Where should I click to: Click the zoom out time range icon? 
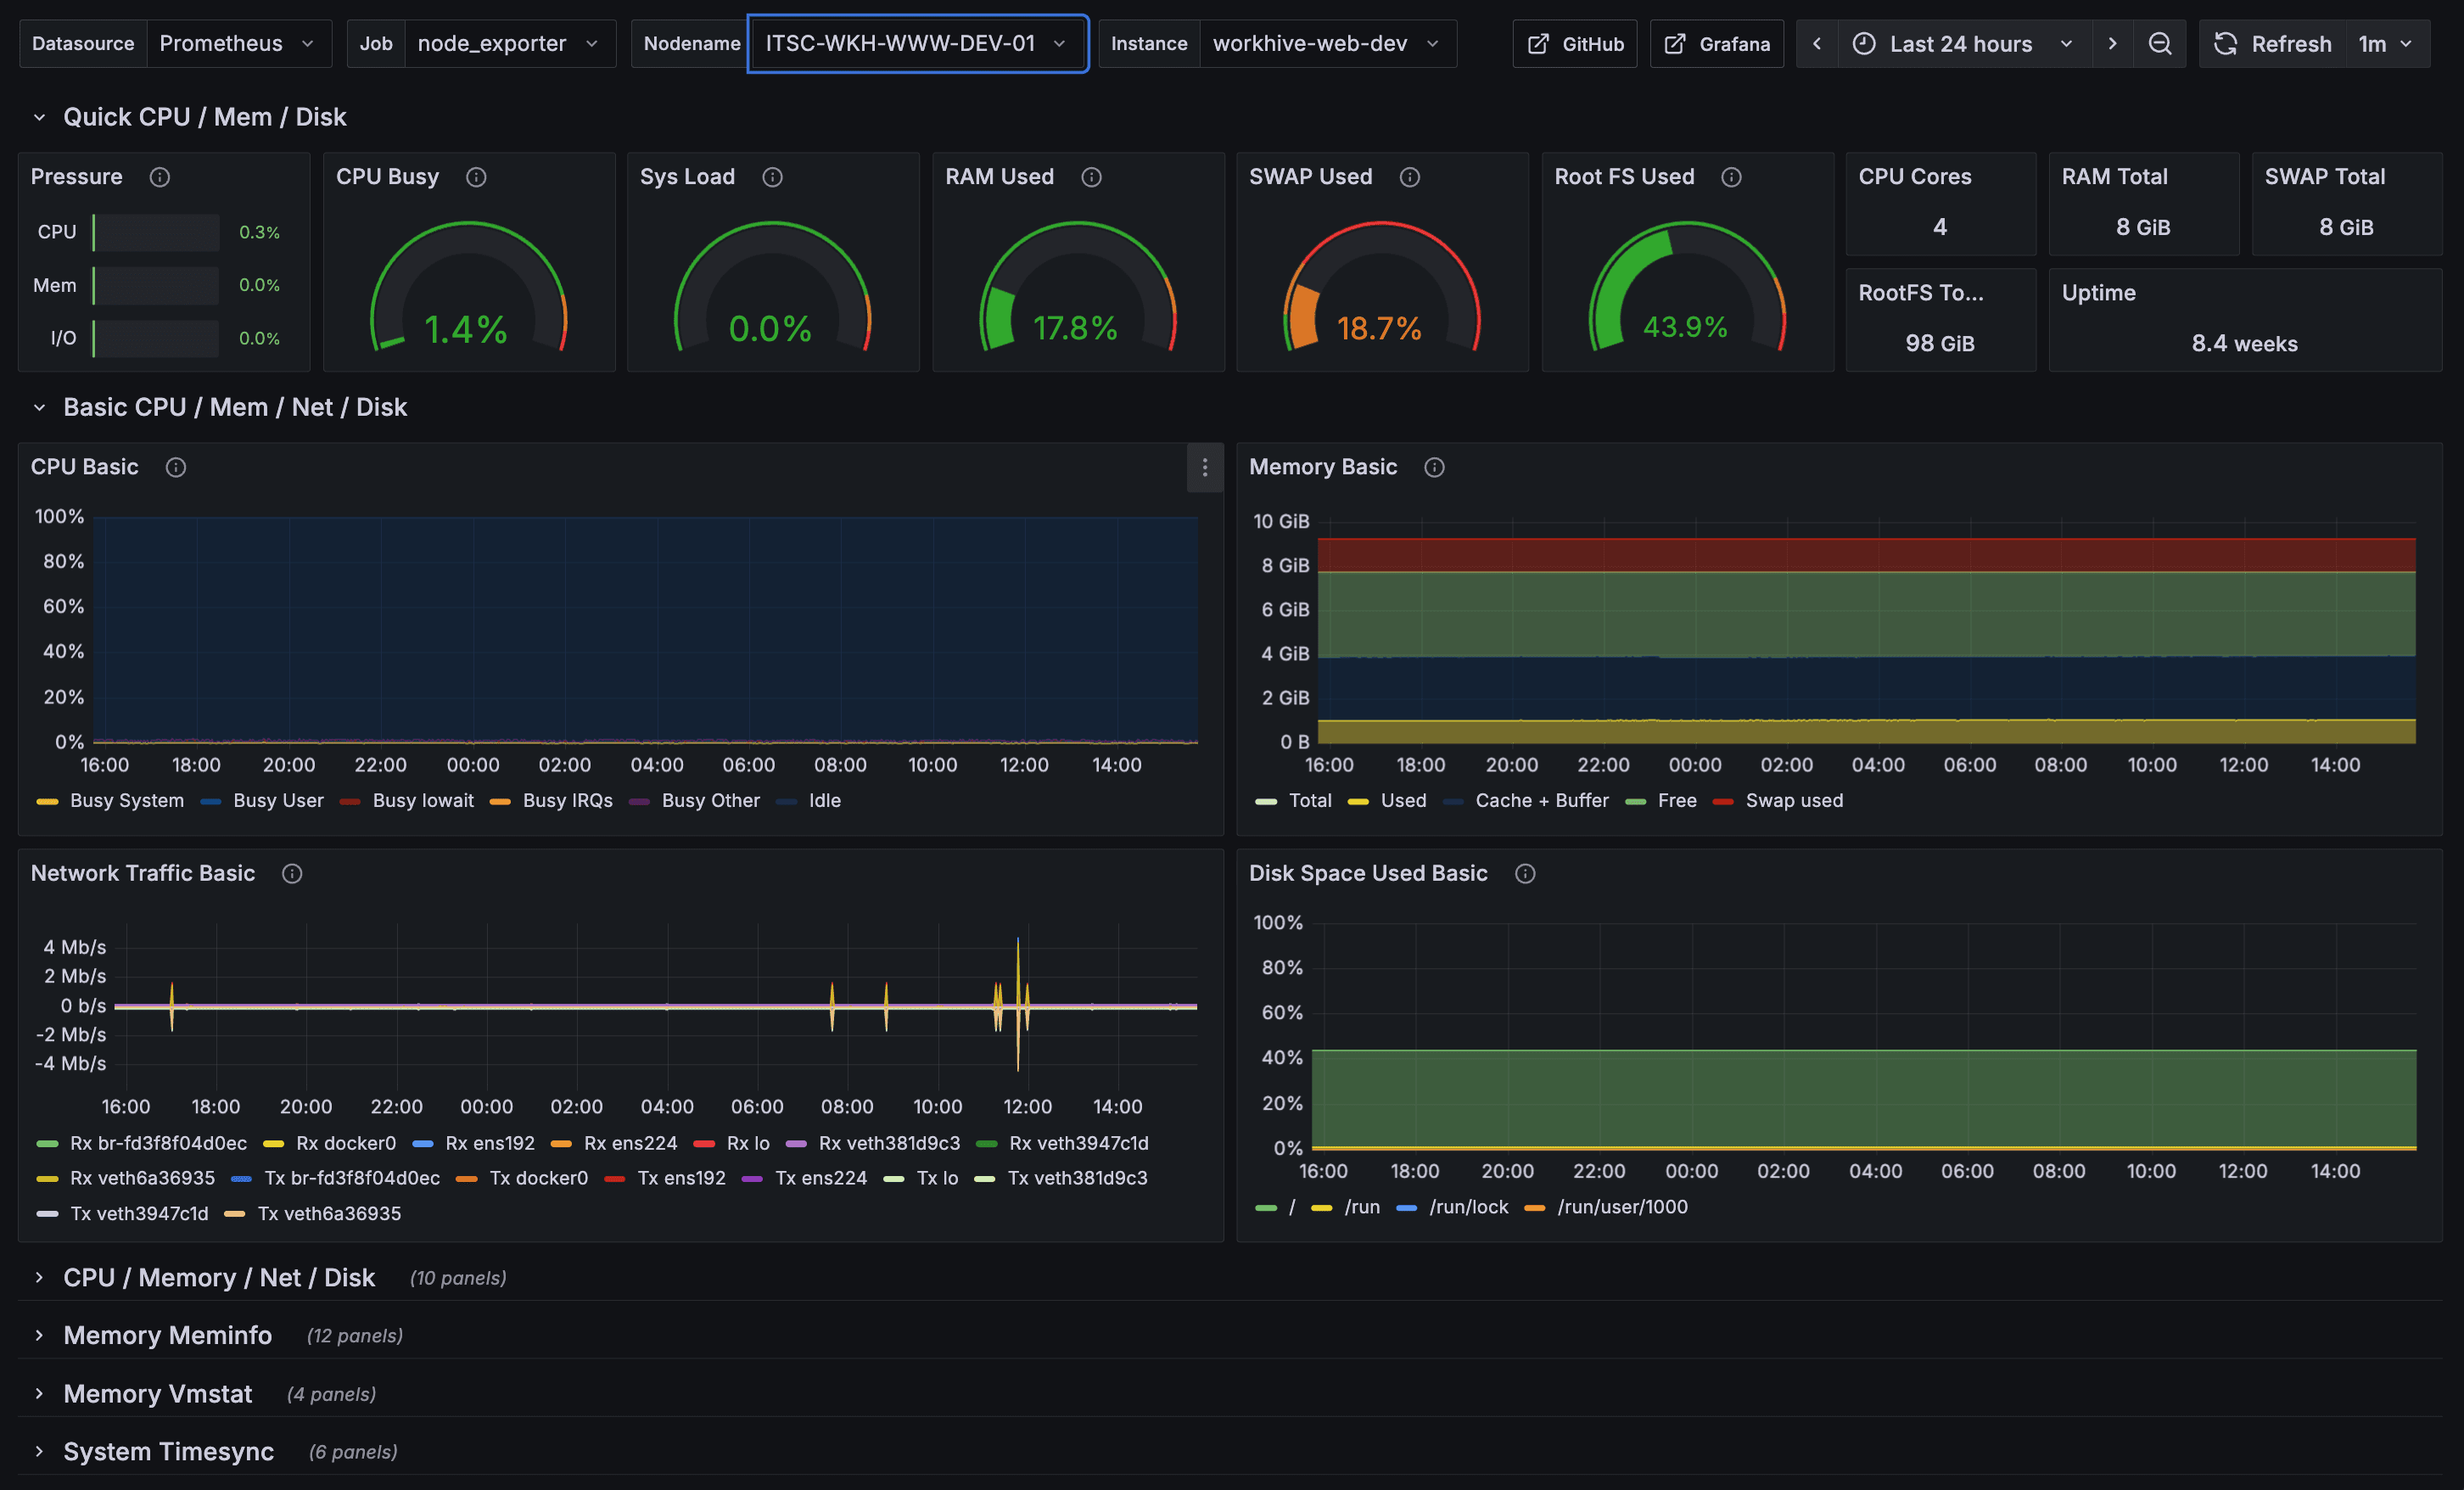point(2159,44)
